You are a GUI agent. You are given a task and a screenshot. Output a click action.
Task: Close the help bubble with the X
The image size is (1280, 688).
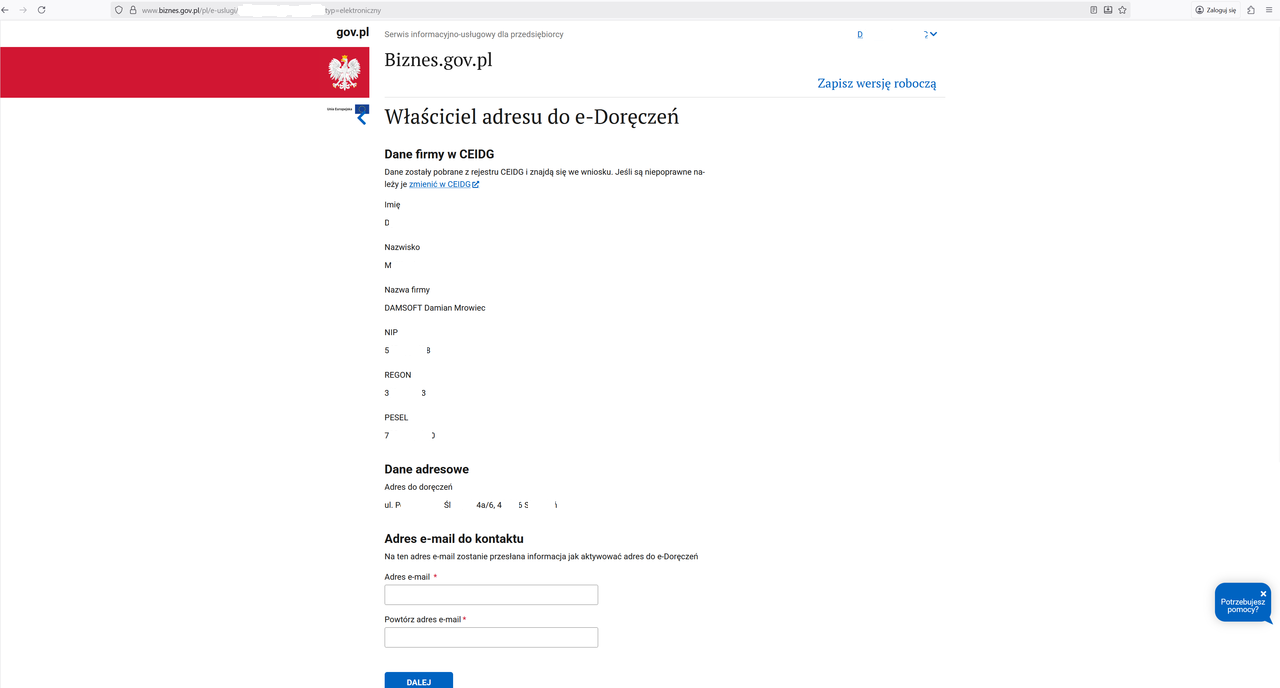click(x=1263, y=593)
